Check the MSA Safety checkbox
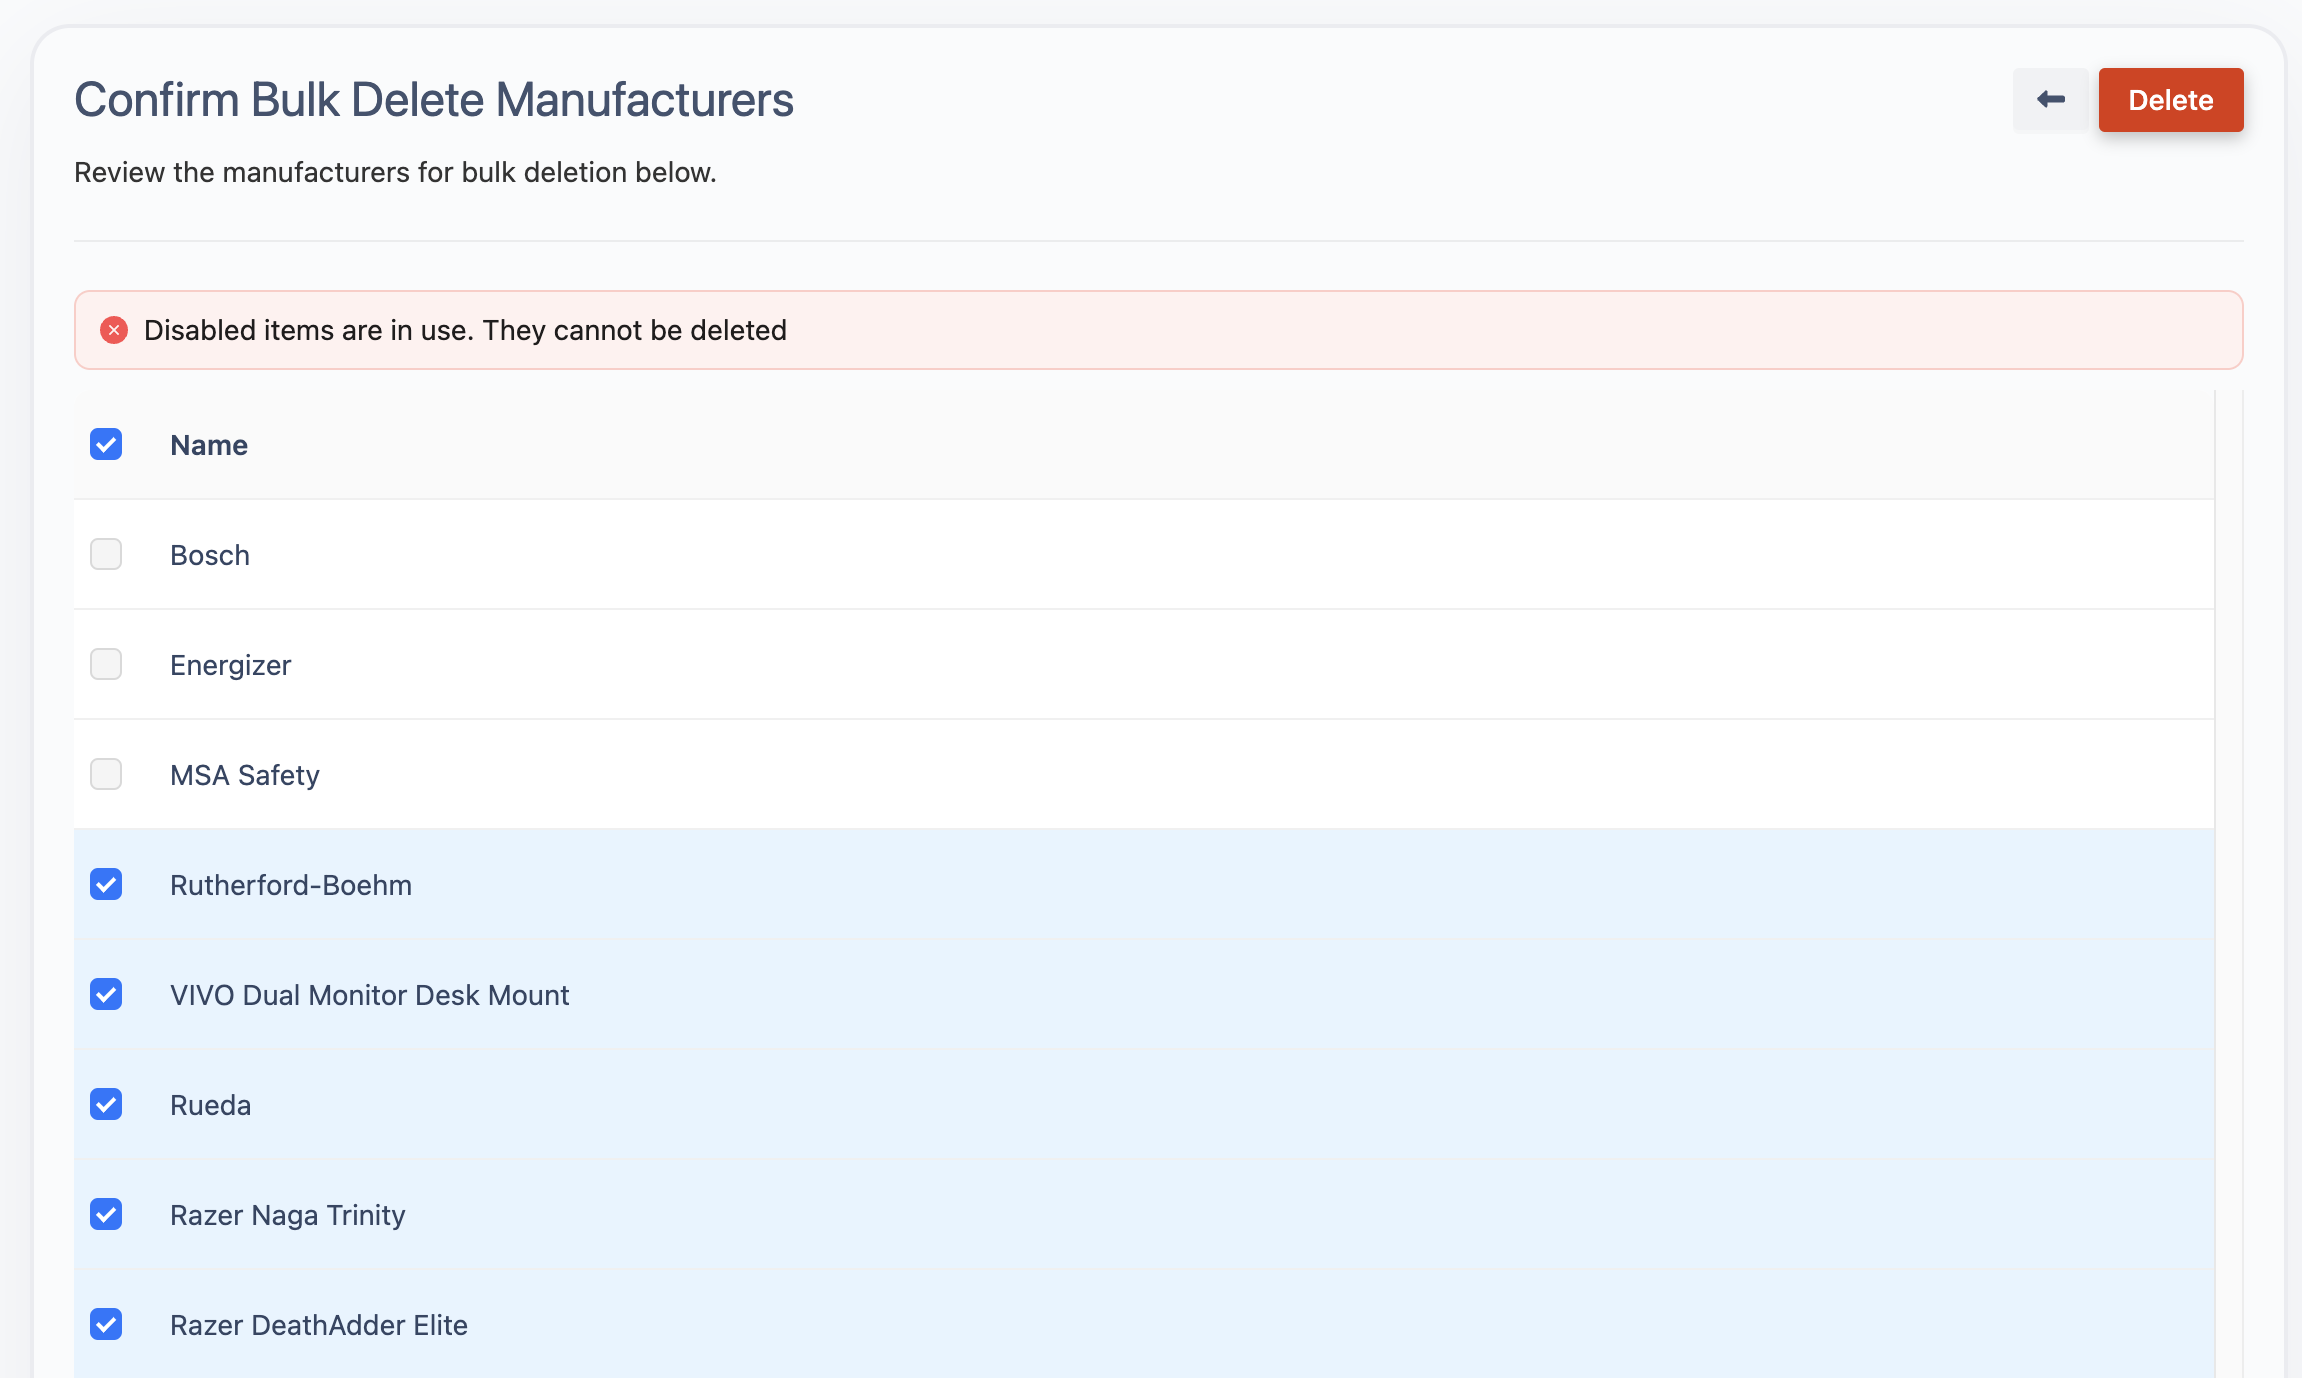2302x1378 pixels. (106, 774)
